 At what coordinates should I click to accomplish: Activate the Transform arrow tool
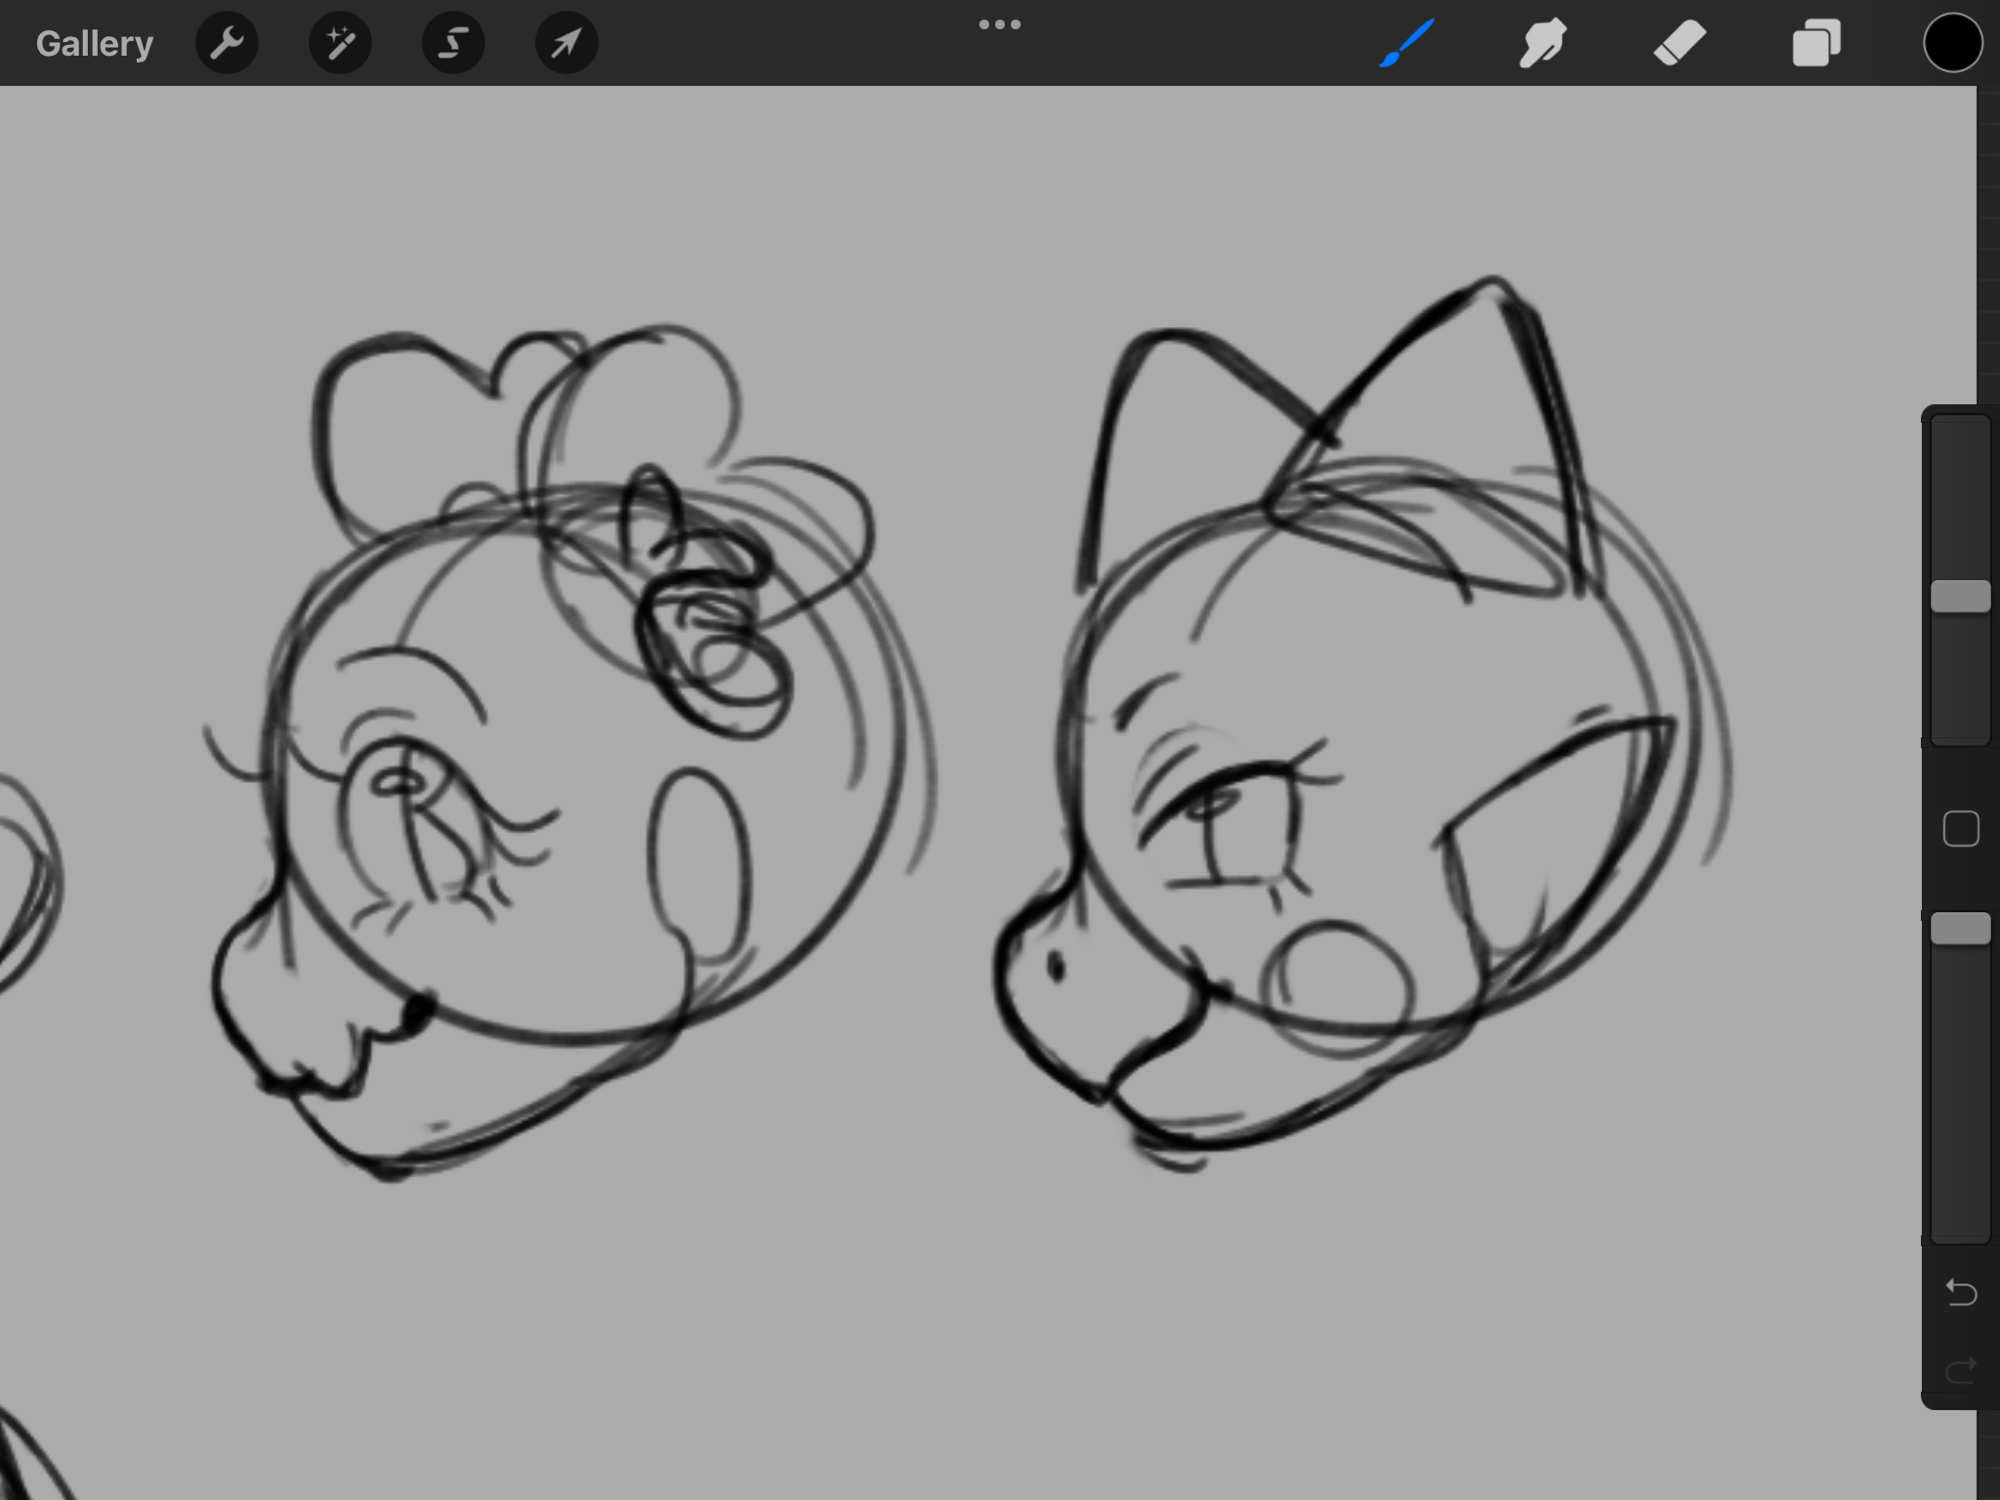coord(566,43)
